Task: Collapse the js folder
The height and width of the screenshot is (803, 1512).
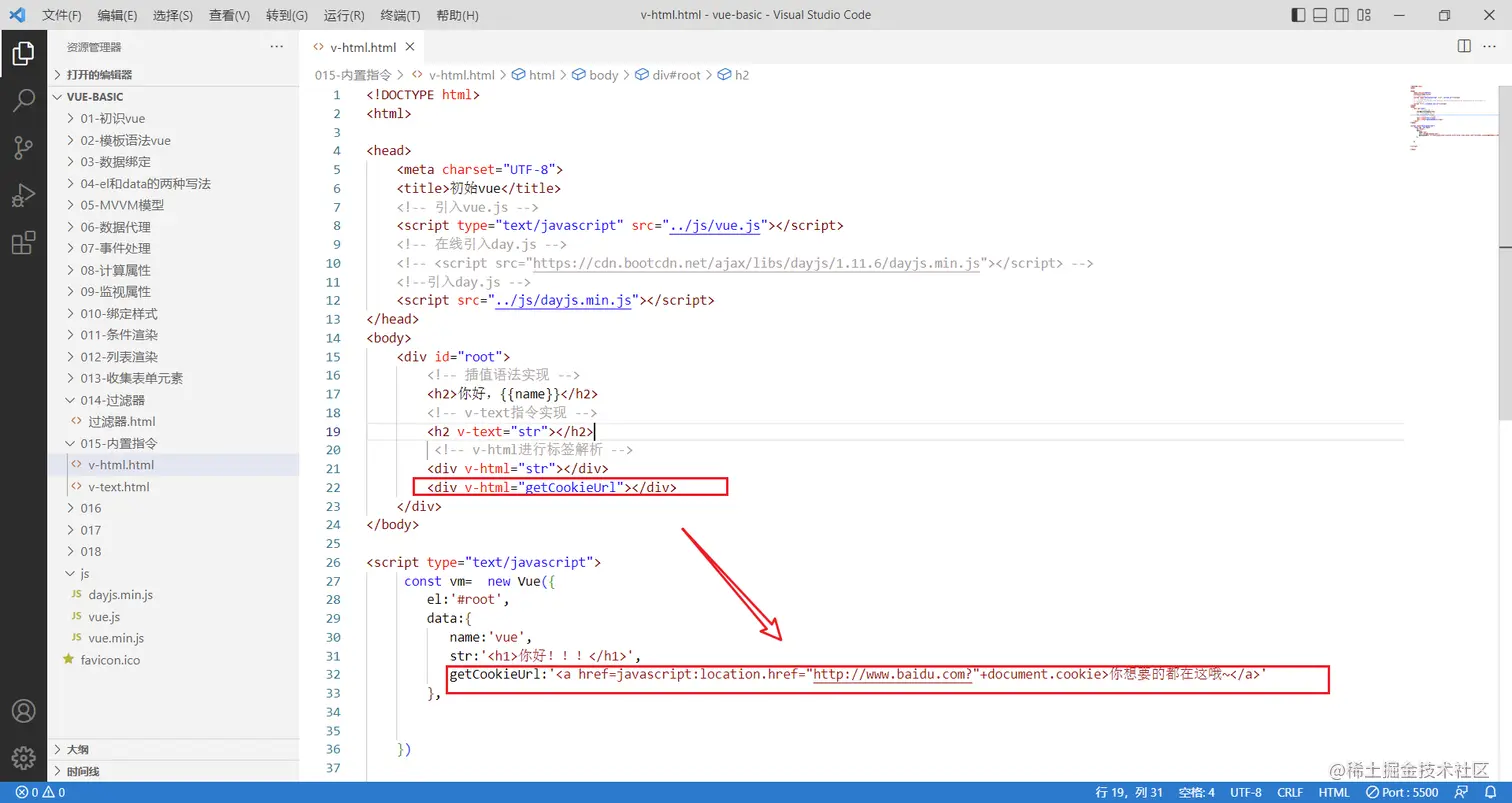Action: pyautogui.click(x=174, y=573)
